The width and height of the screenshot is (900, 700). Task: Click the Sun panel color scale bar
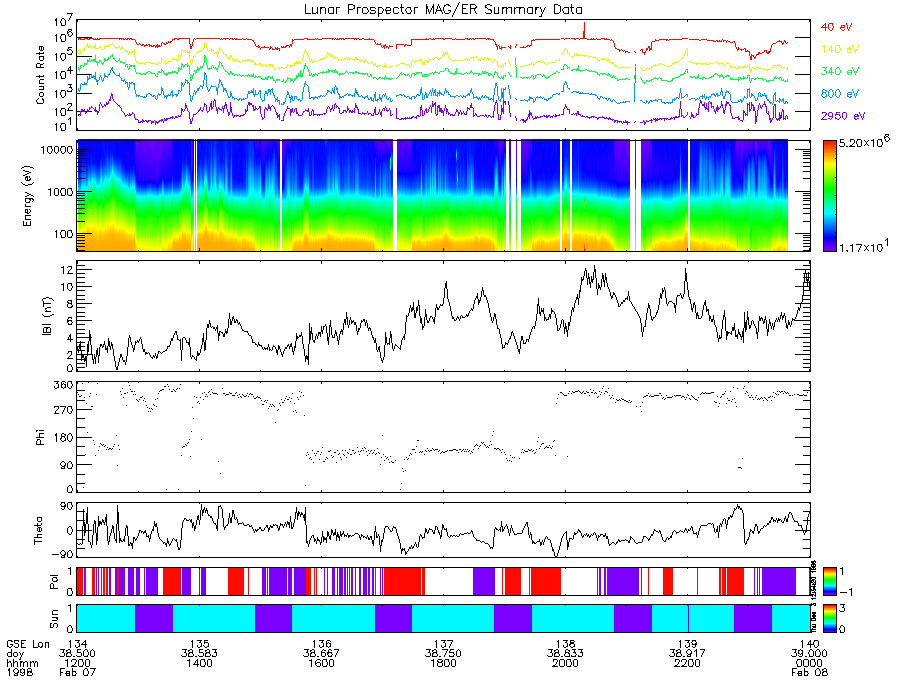coord(829,618)
